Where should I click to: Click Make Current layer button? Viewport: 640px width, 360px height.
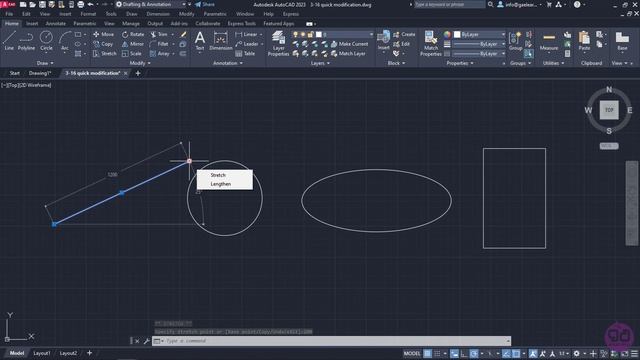[x=349, y=44]
